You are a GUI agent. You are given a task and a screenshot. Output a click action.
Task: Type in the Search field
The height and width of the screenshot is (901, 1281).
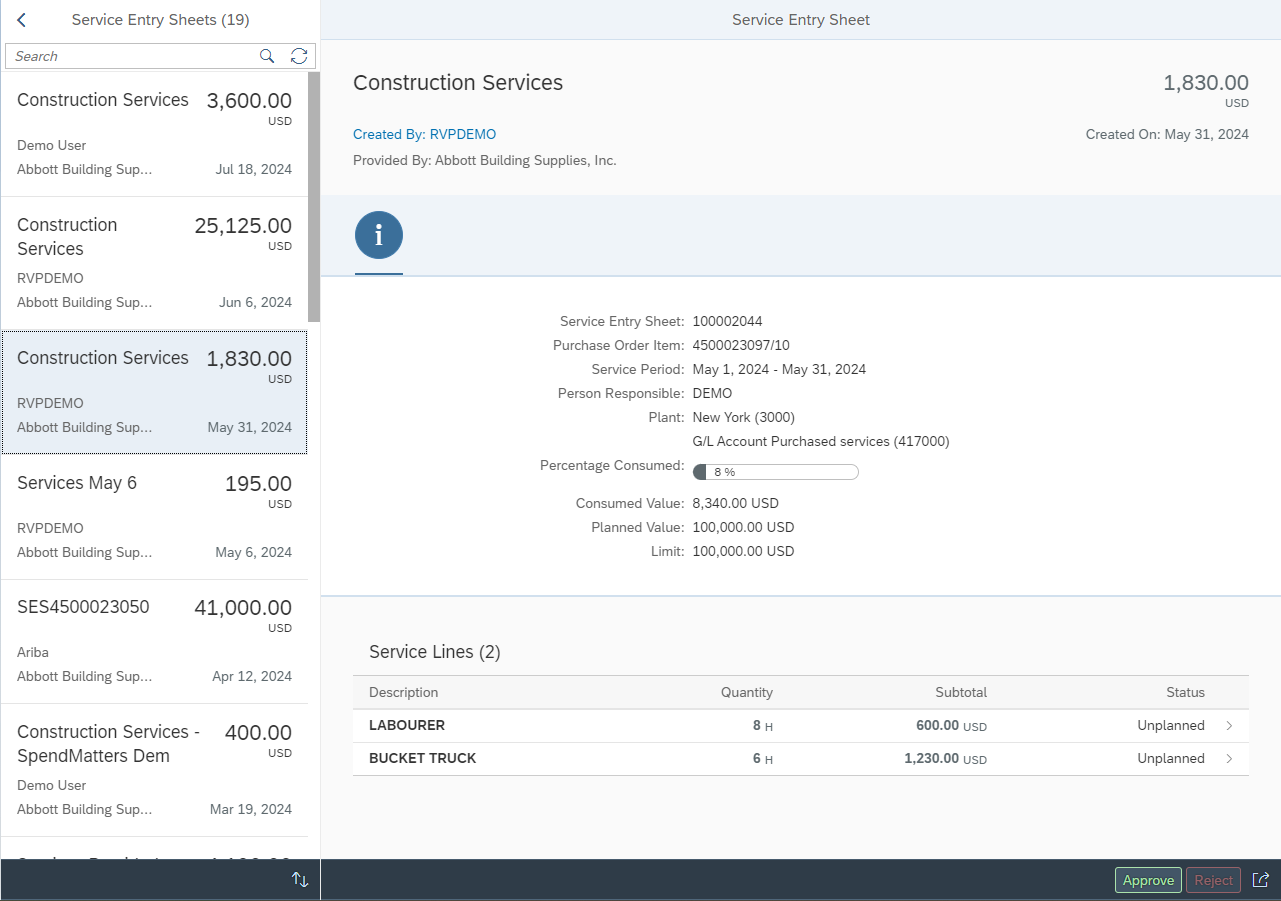click(130, 56)
